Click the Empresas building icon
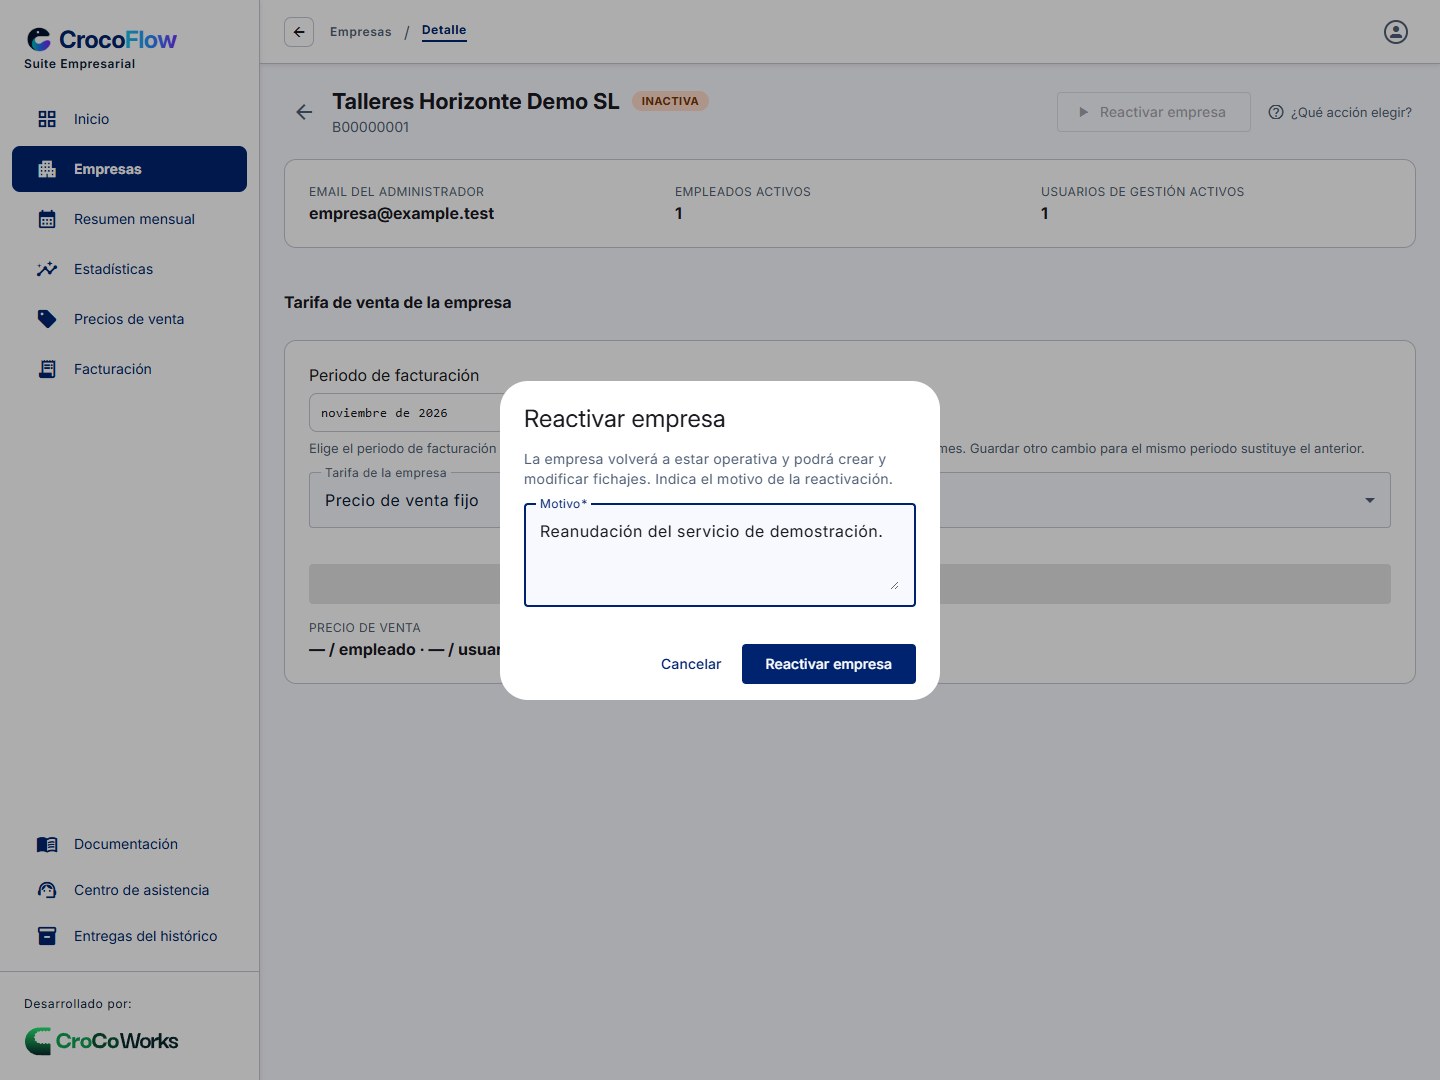Image resolution: width=1440 pixels, height=1080 pixels. [x=47, y=169]
